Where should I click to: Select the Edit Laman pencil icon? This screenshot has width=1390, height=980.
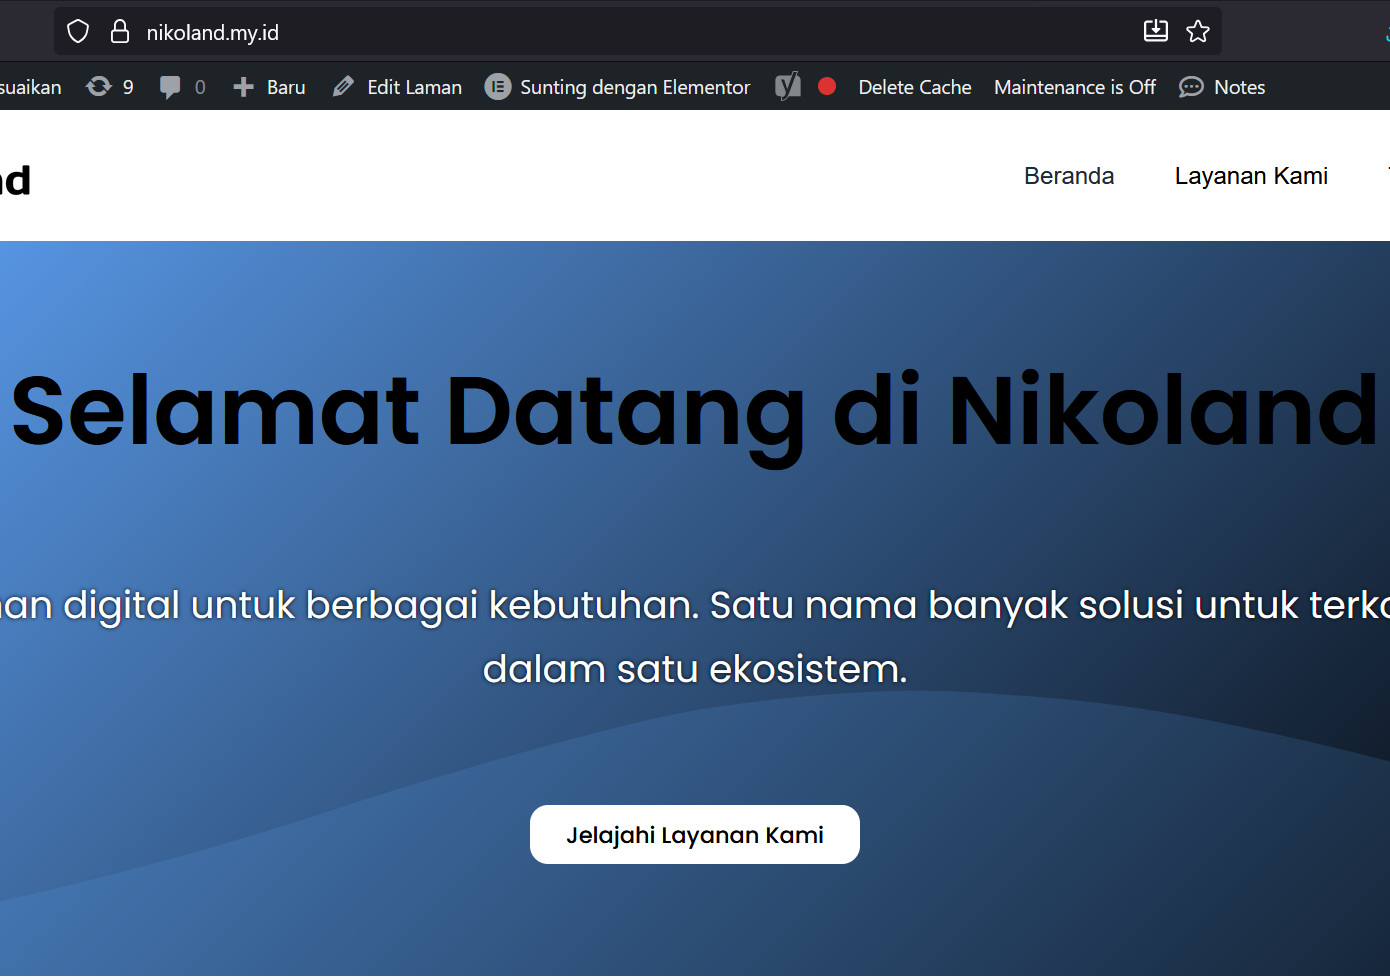click(x=343, y=87)
